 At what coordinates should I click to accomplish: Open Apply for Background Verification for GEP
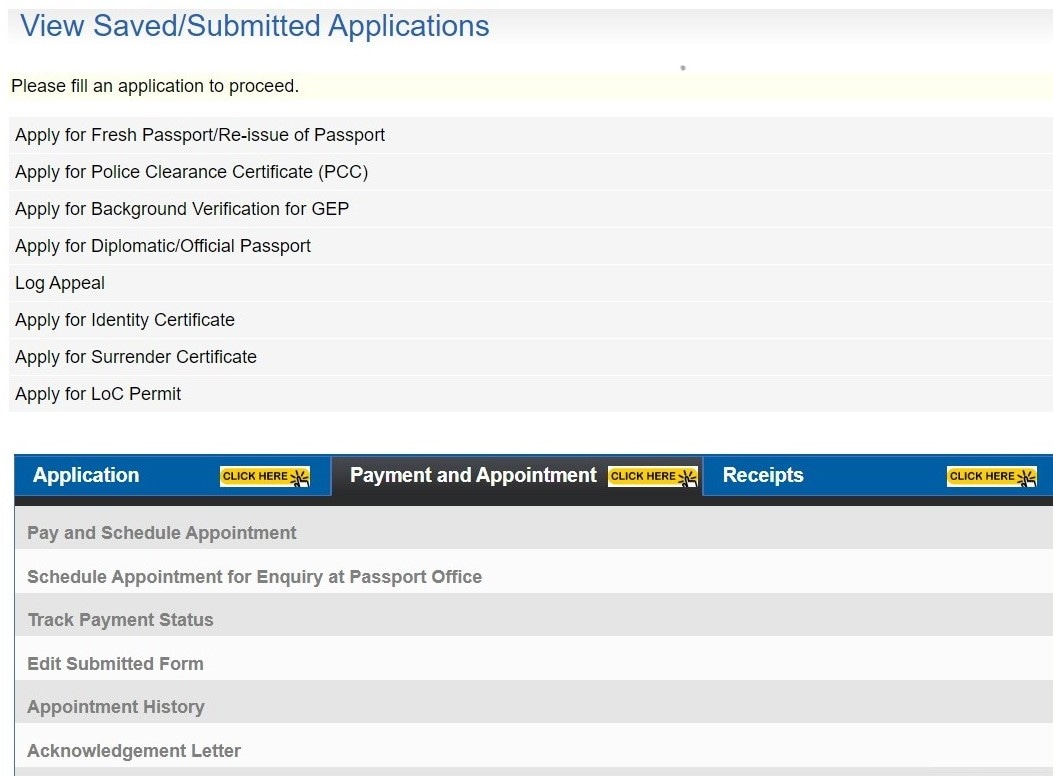pos(182,209)
